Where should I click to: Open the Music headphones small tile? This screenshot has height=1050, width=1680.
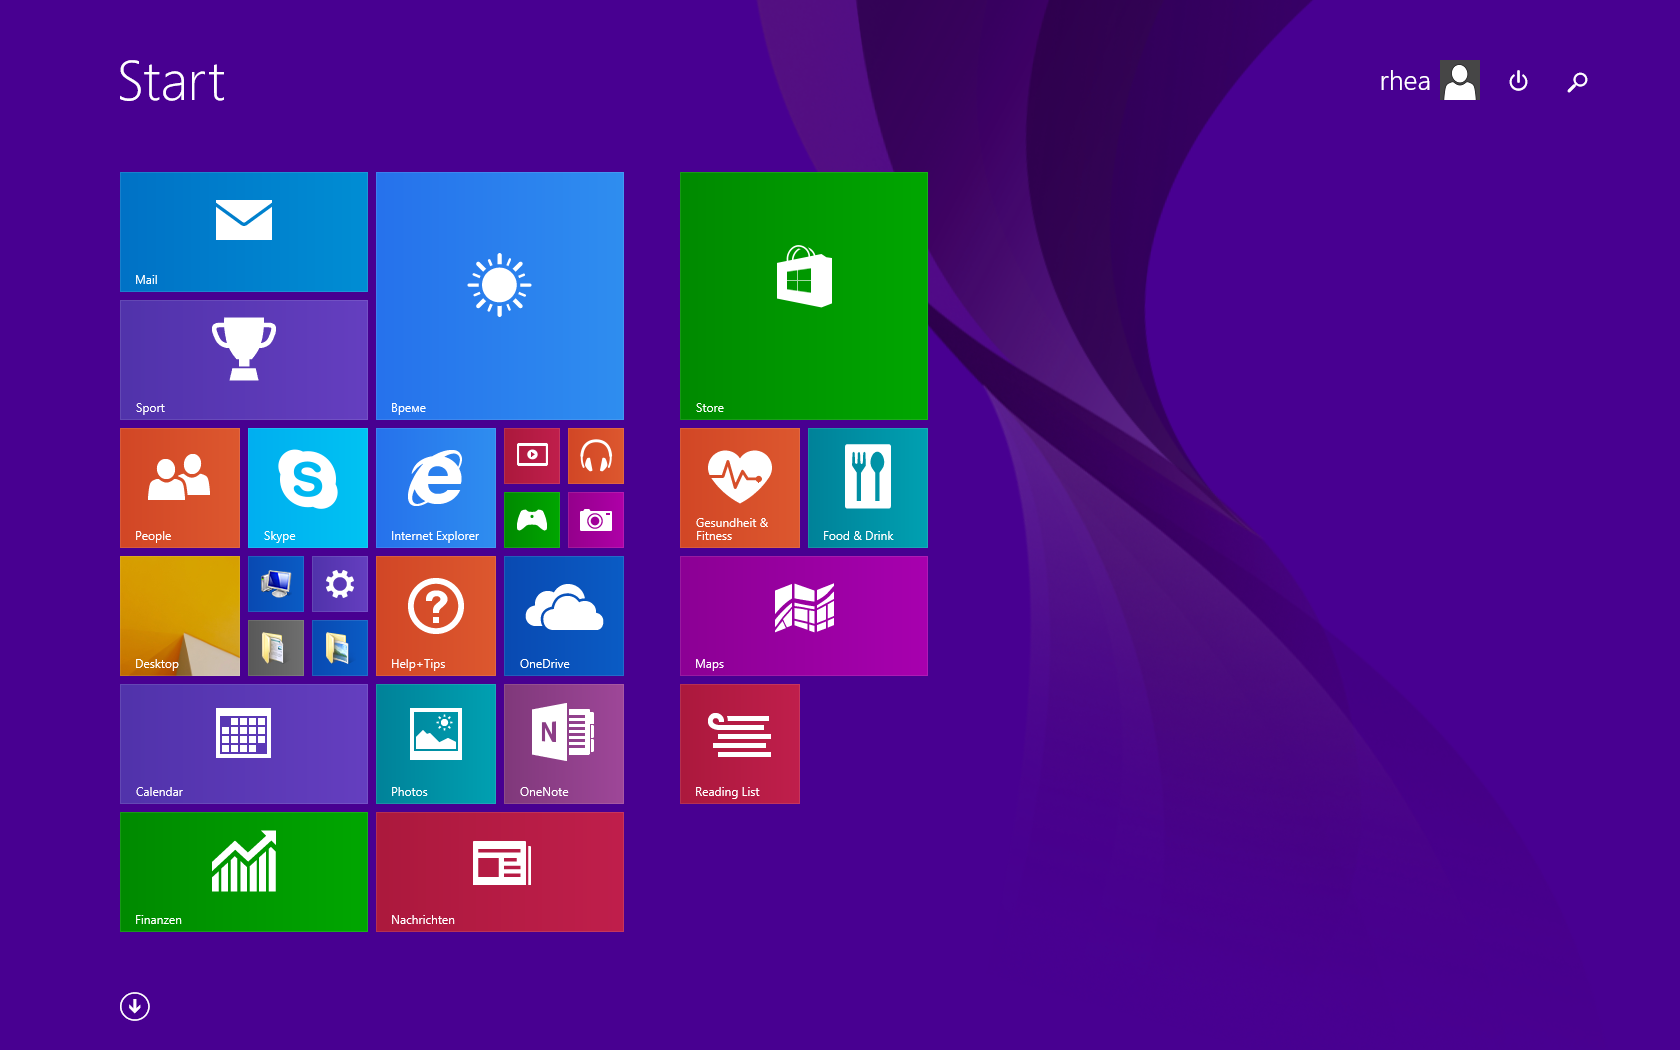(595, 456)
